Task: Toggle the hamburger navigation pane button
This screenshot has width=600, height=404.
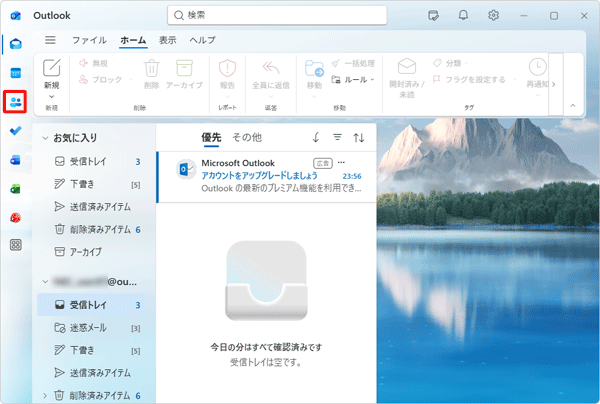Action: [x=50, y=40]
